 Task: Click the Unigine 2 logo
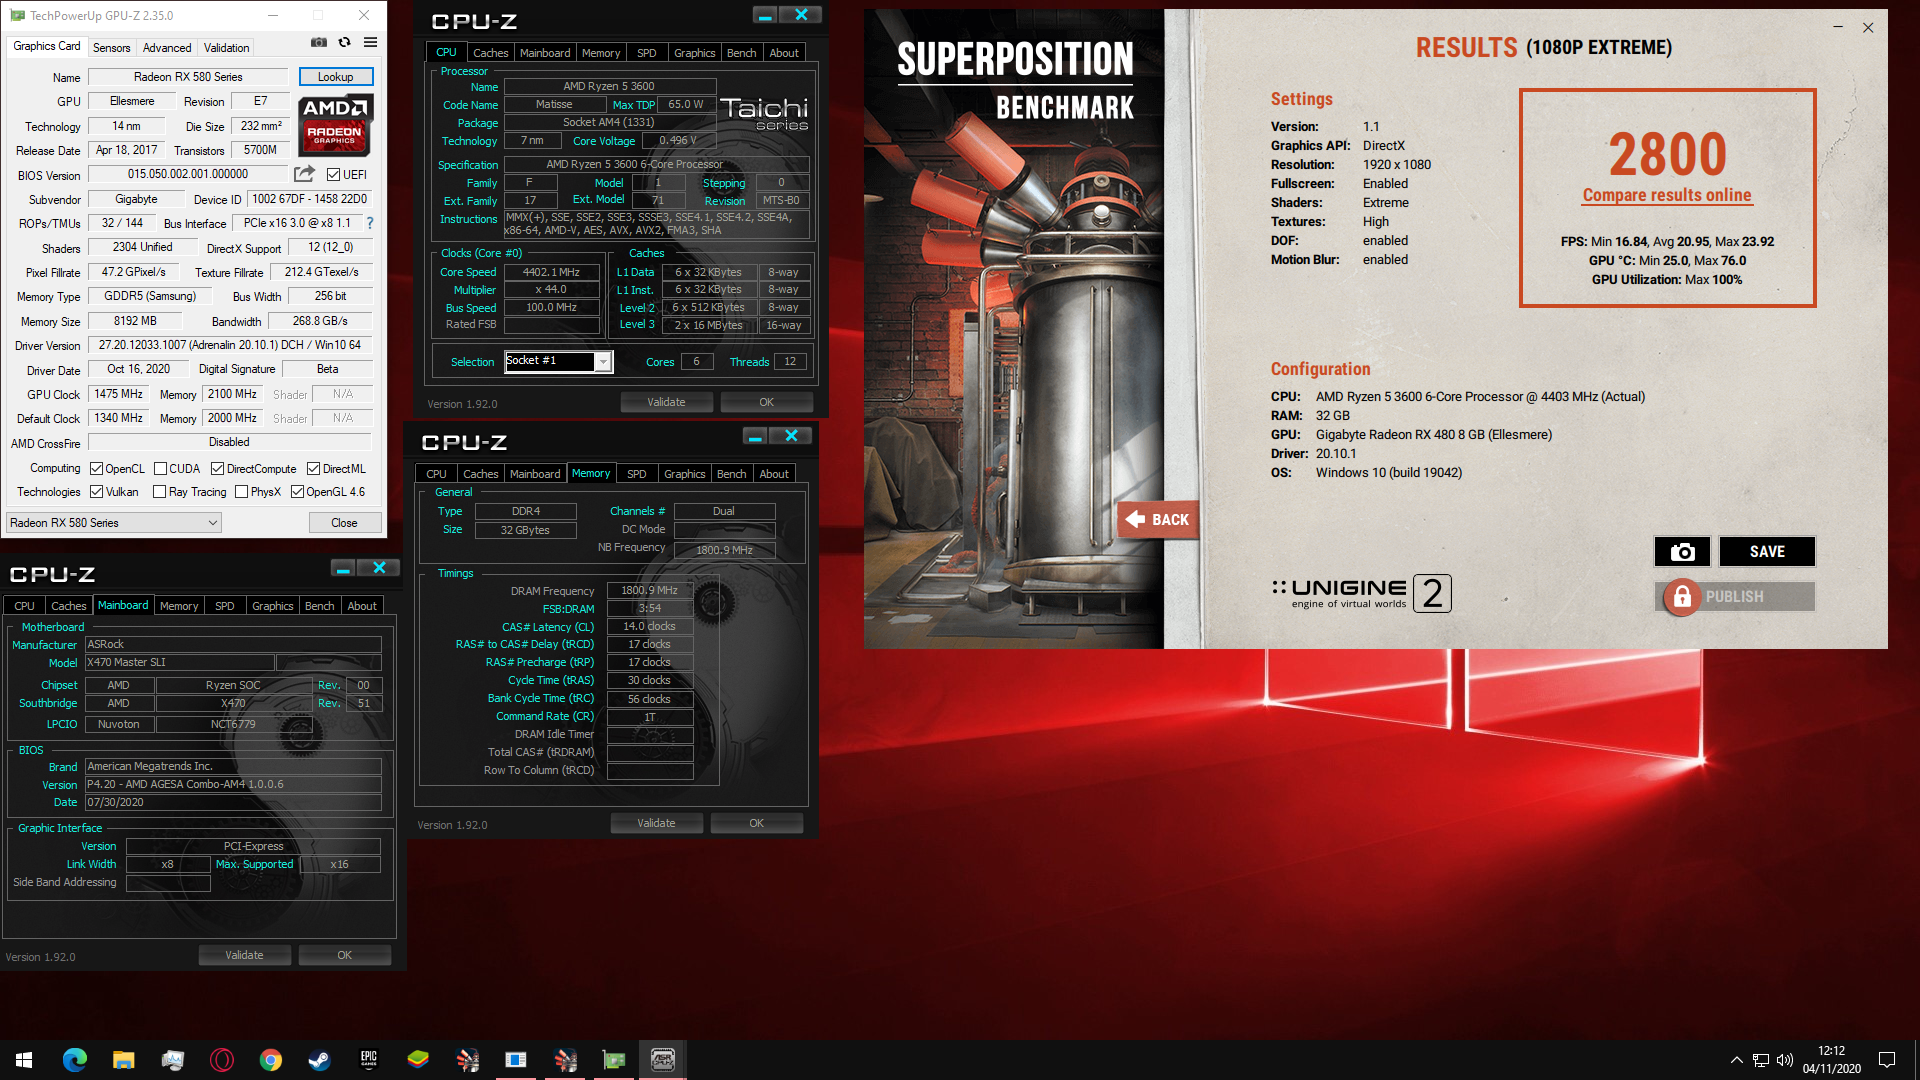tap(1361, 593)
